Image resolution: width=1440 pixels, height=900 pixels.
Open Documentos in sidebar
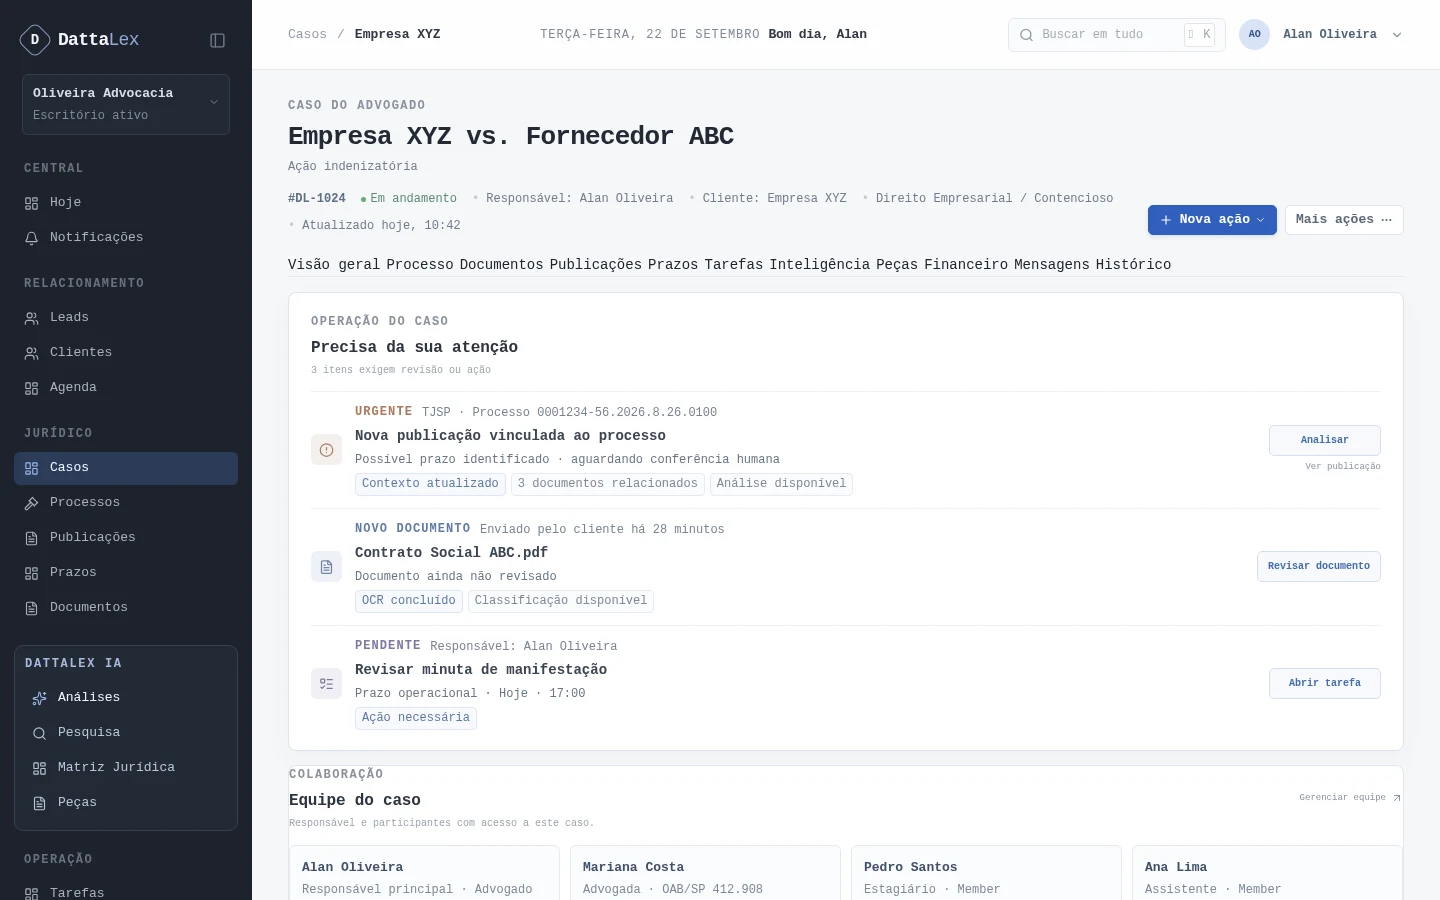point(126,608)
